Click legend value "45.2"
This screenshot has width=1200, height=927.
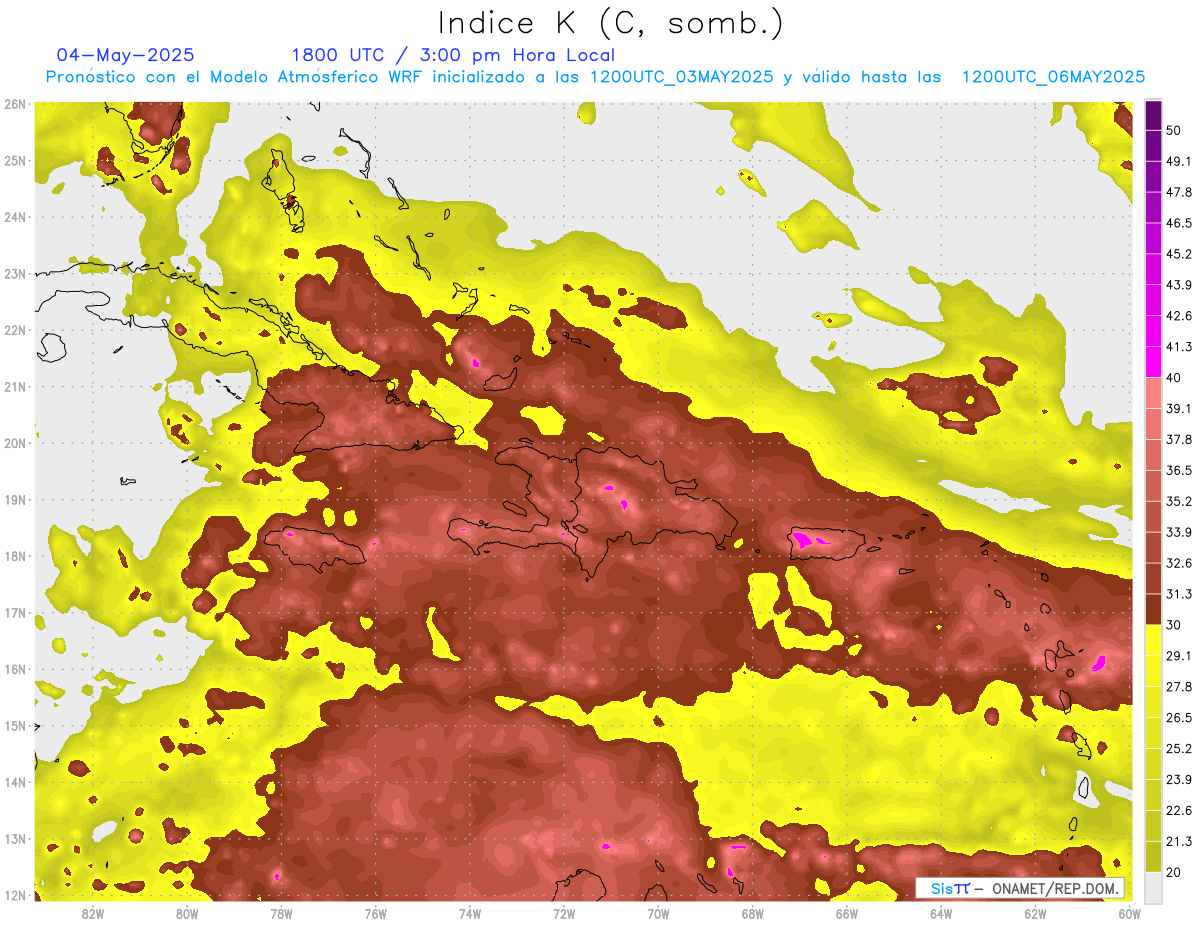point(1179,254)
